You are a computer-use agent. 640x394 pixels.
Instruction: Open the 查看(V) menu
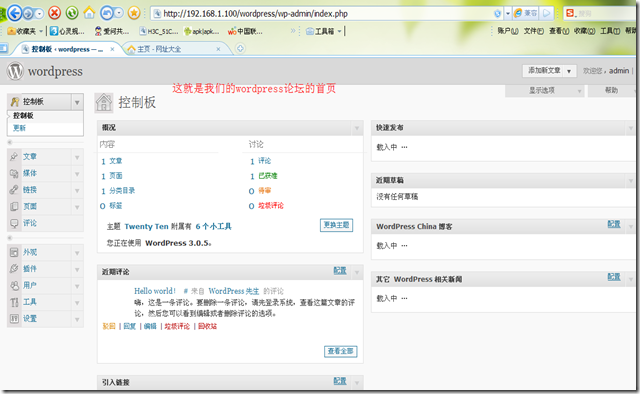pos(559,31)
